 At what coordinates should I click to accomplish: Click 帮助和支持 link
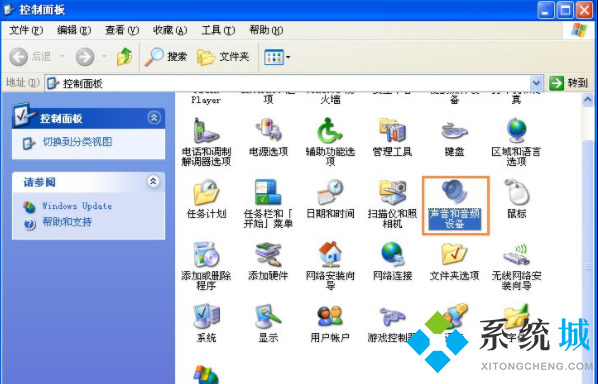coord(67,222)
